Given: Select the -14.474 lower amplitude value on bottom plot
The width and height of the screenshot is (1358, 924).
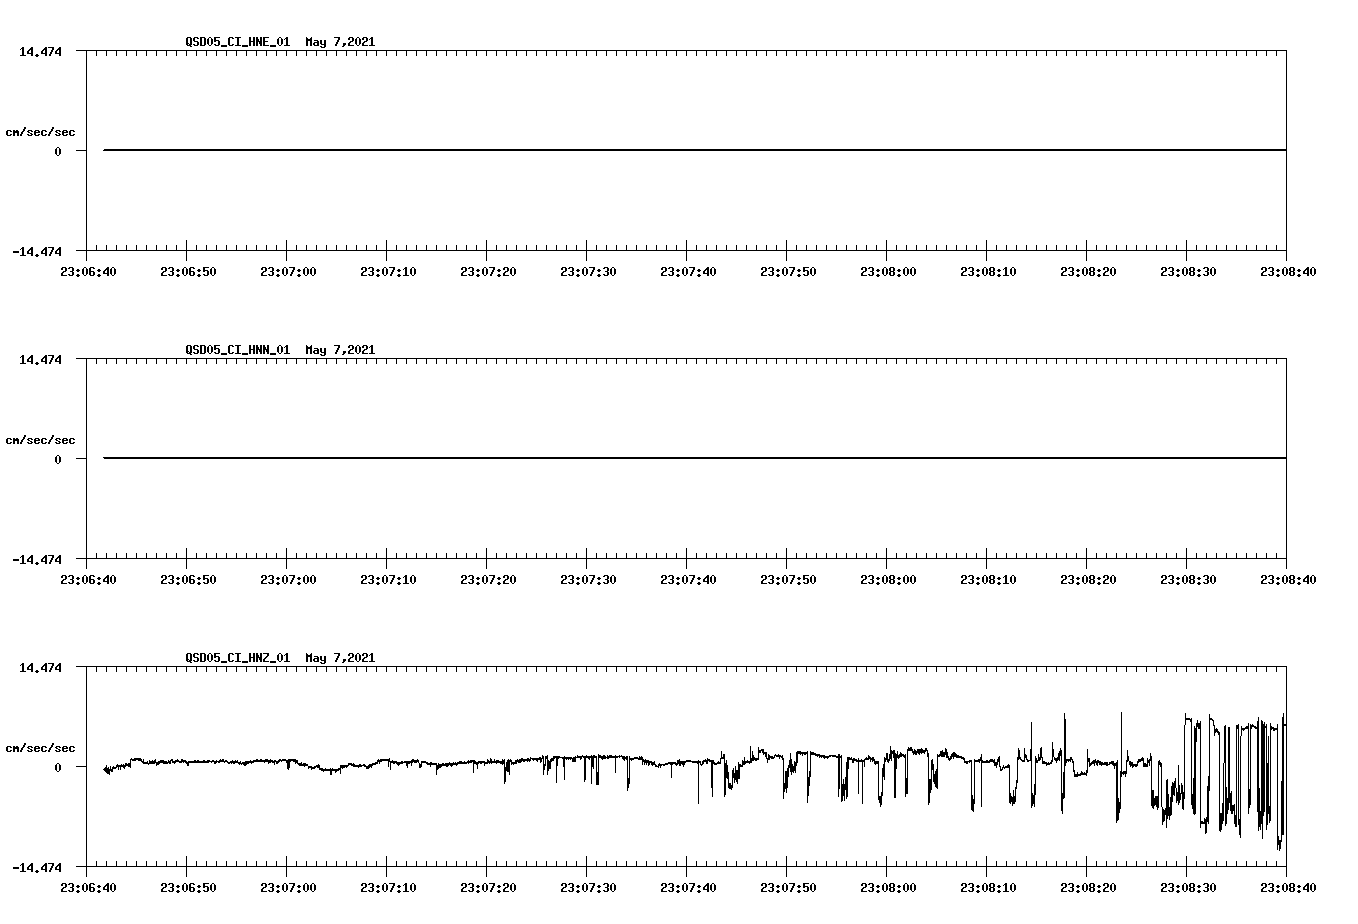Looking at the screenshot, I should click(37, 866).
